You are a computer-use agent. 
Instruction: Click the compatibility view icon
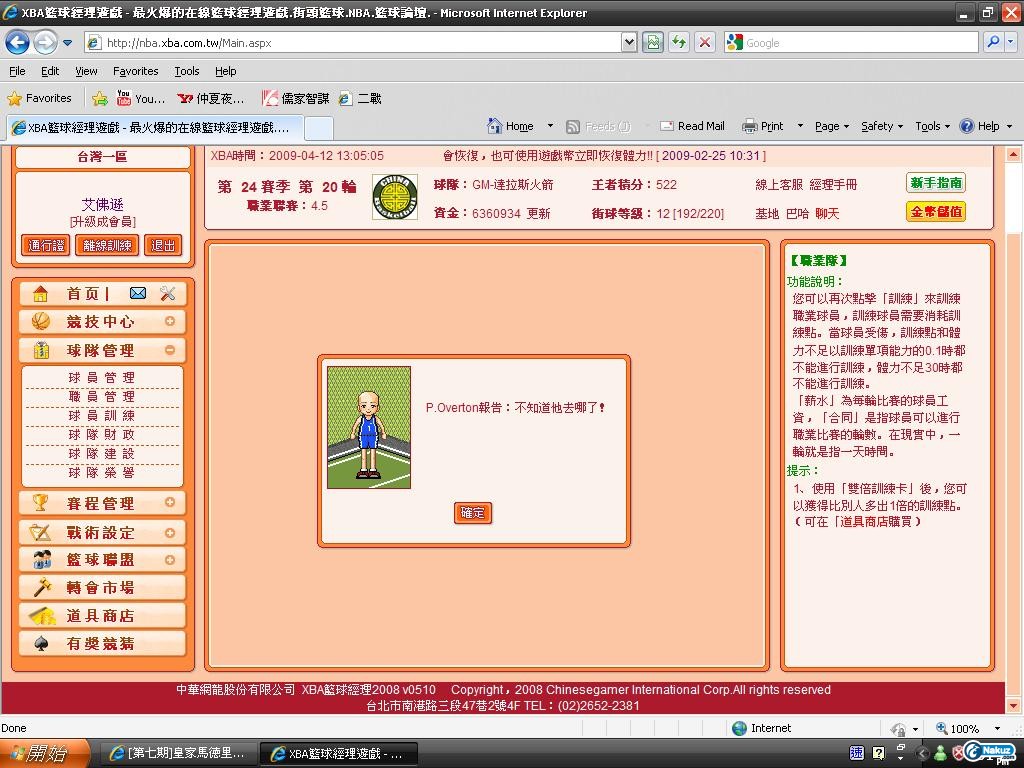point(653,42)
